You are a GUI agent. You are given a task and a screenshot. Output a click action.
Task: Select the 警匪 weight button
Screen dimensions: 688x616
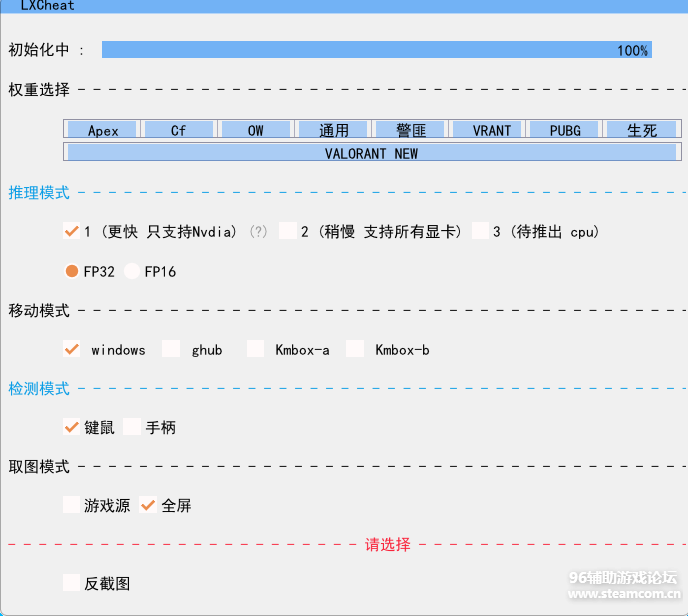tap(410, 130)
